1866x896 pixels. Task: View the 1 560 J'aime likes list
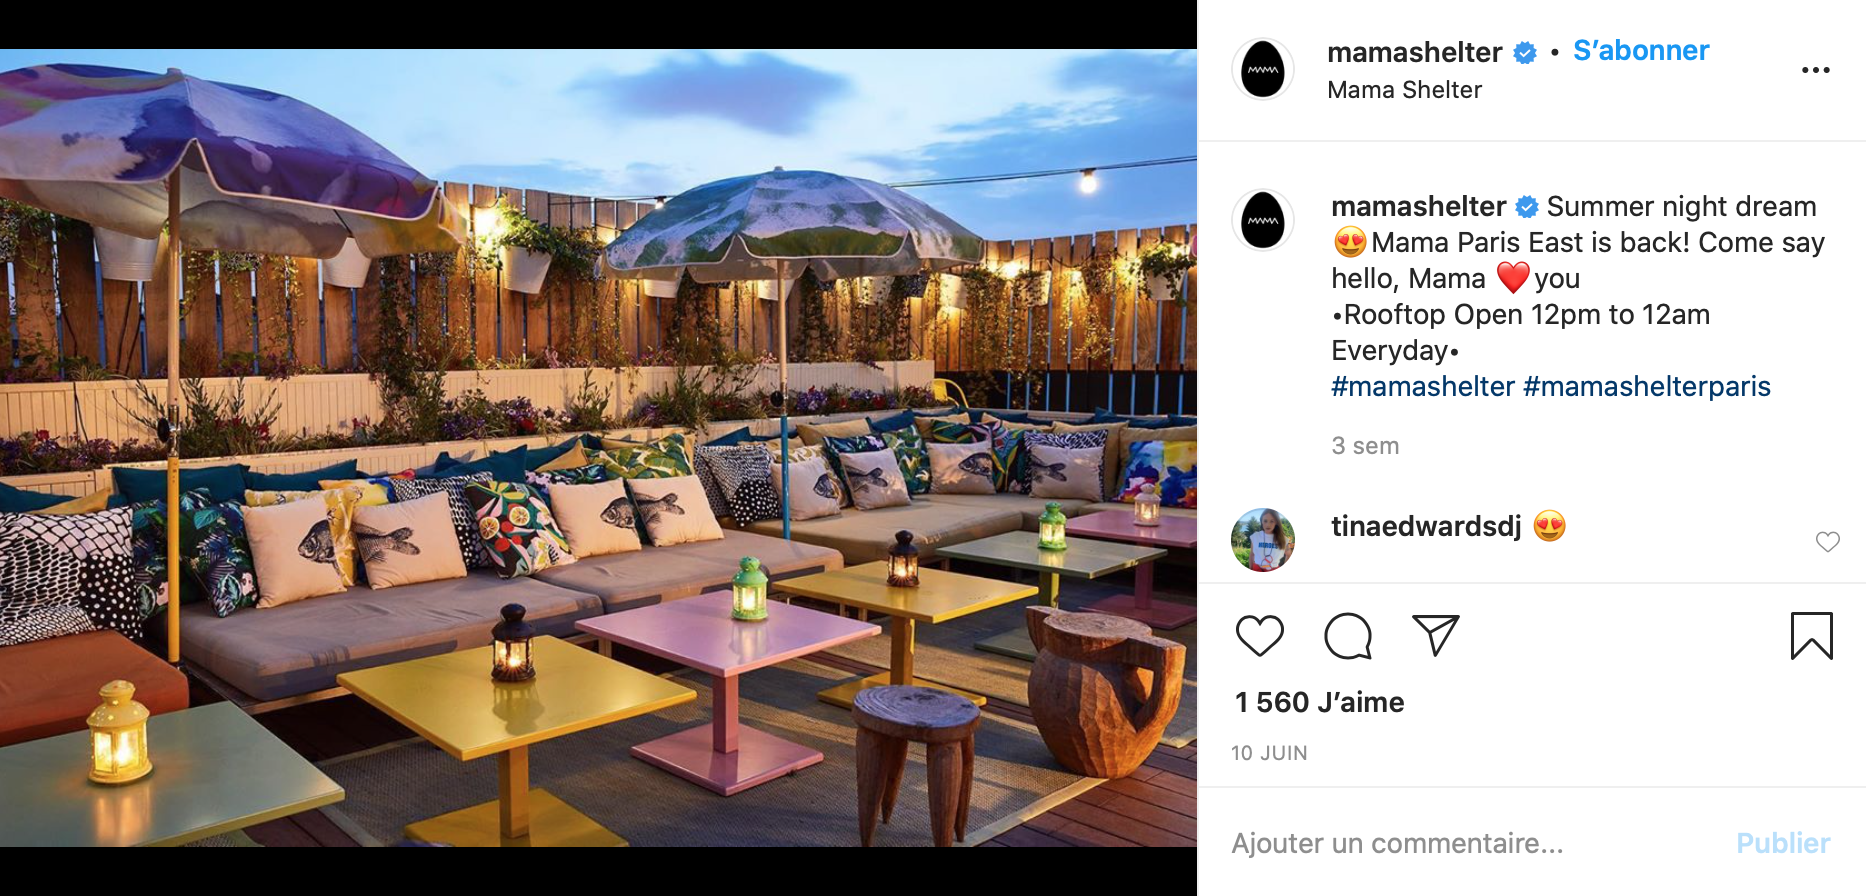coord(1319,702)
